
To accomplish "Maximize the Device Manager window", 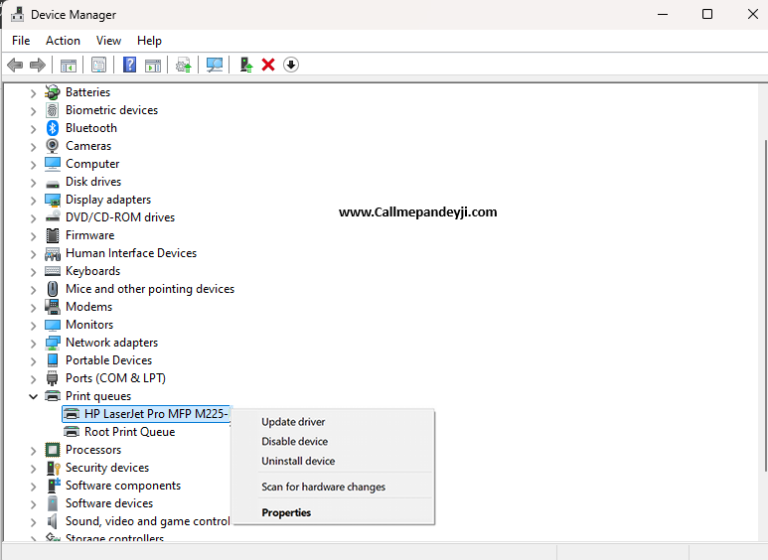I will pyautogui.click(x=707, y=14).
